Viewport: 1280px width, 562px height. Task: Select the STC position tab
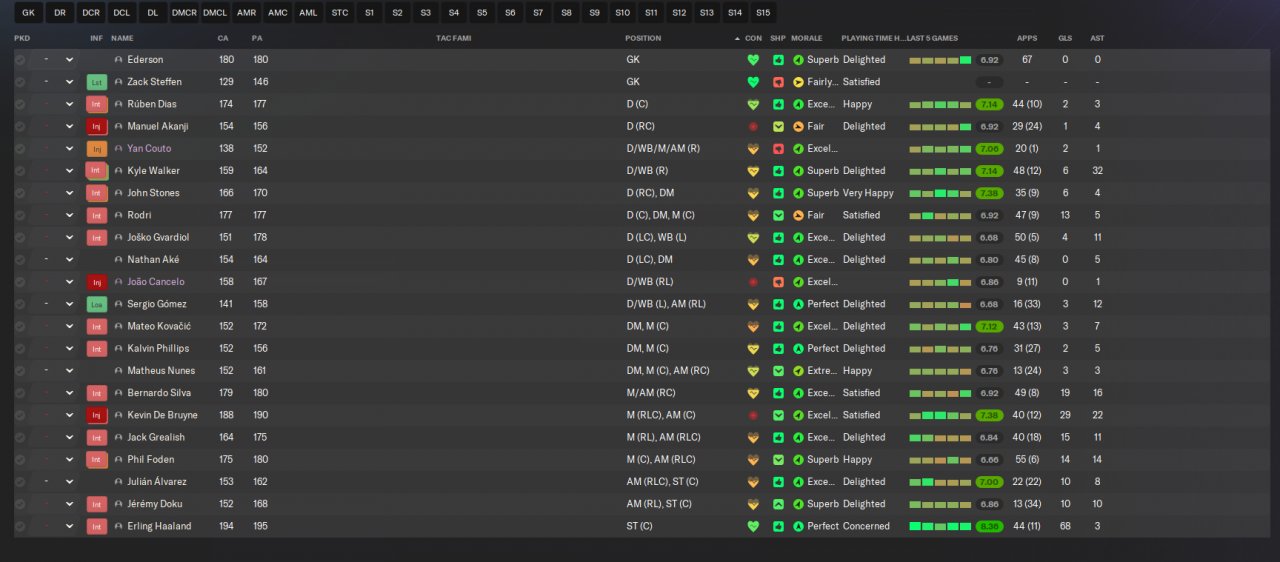point(340,13)
